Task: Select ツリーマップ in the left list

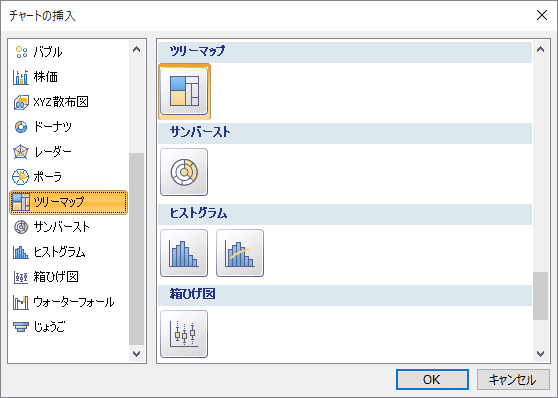Action: [68, 202]
